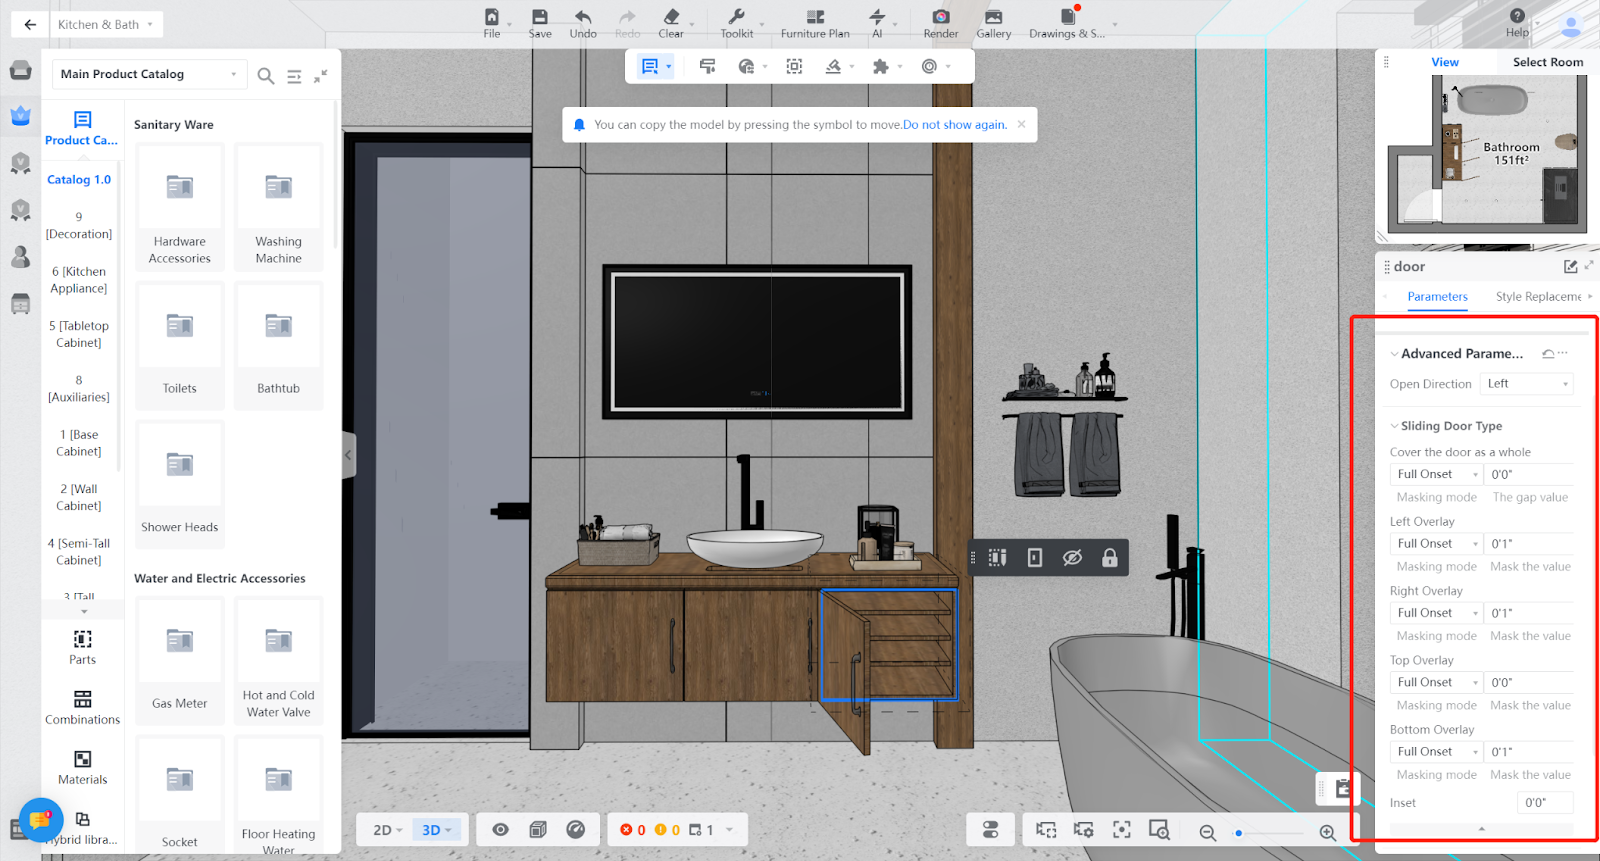Click the Undo arrow icon
This screenshot has height=861, width=1600.
click(583, 17)
